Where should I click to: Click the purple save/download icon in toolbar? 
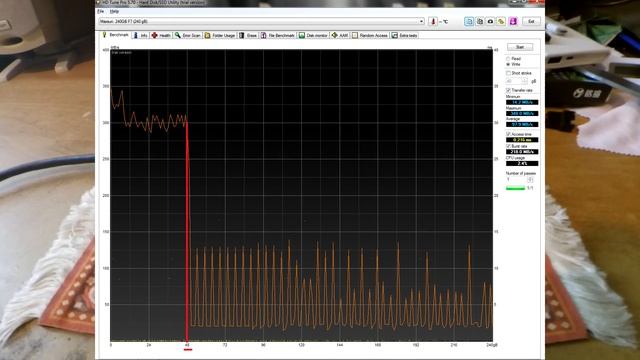tap(513, 21)
